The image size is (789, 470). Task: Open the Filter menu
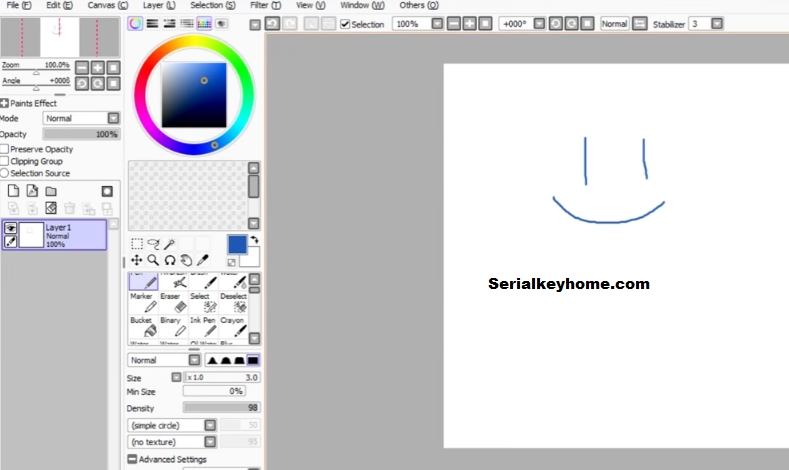[x=266, y=5]
